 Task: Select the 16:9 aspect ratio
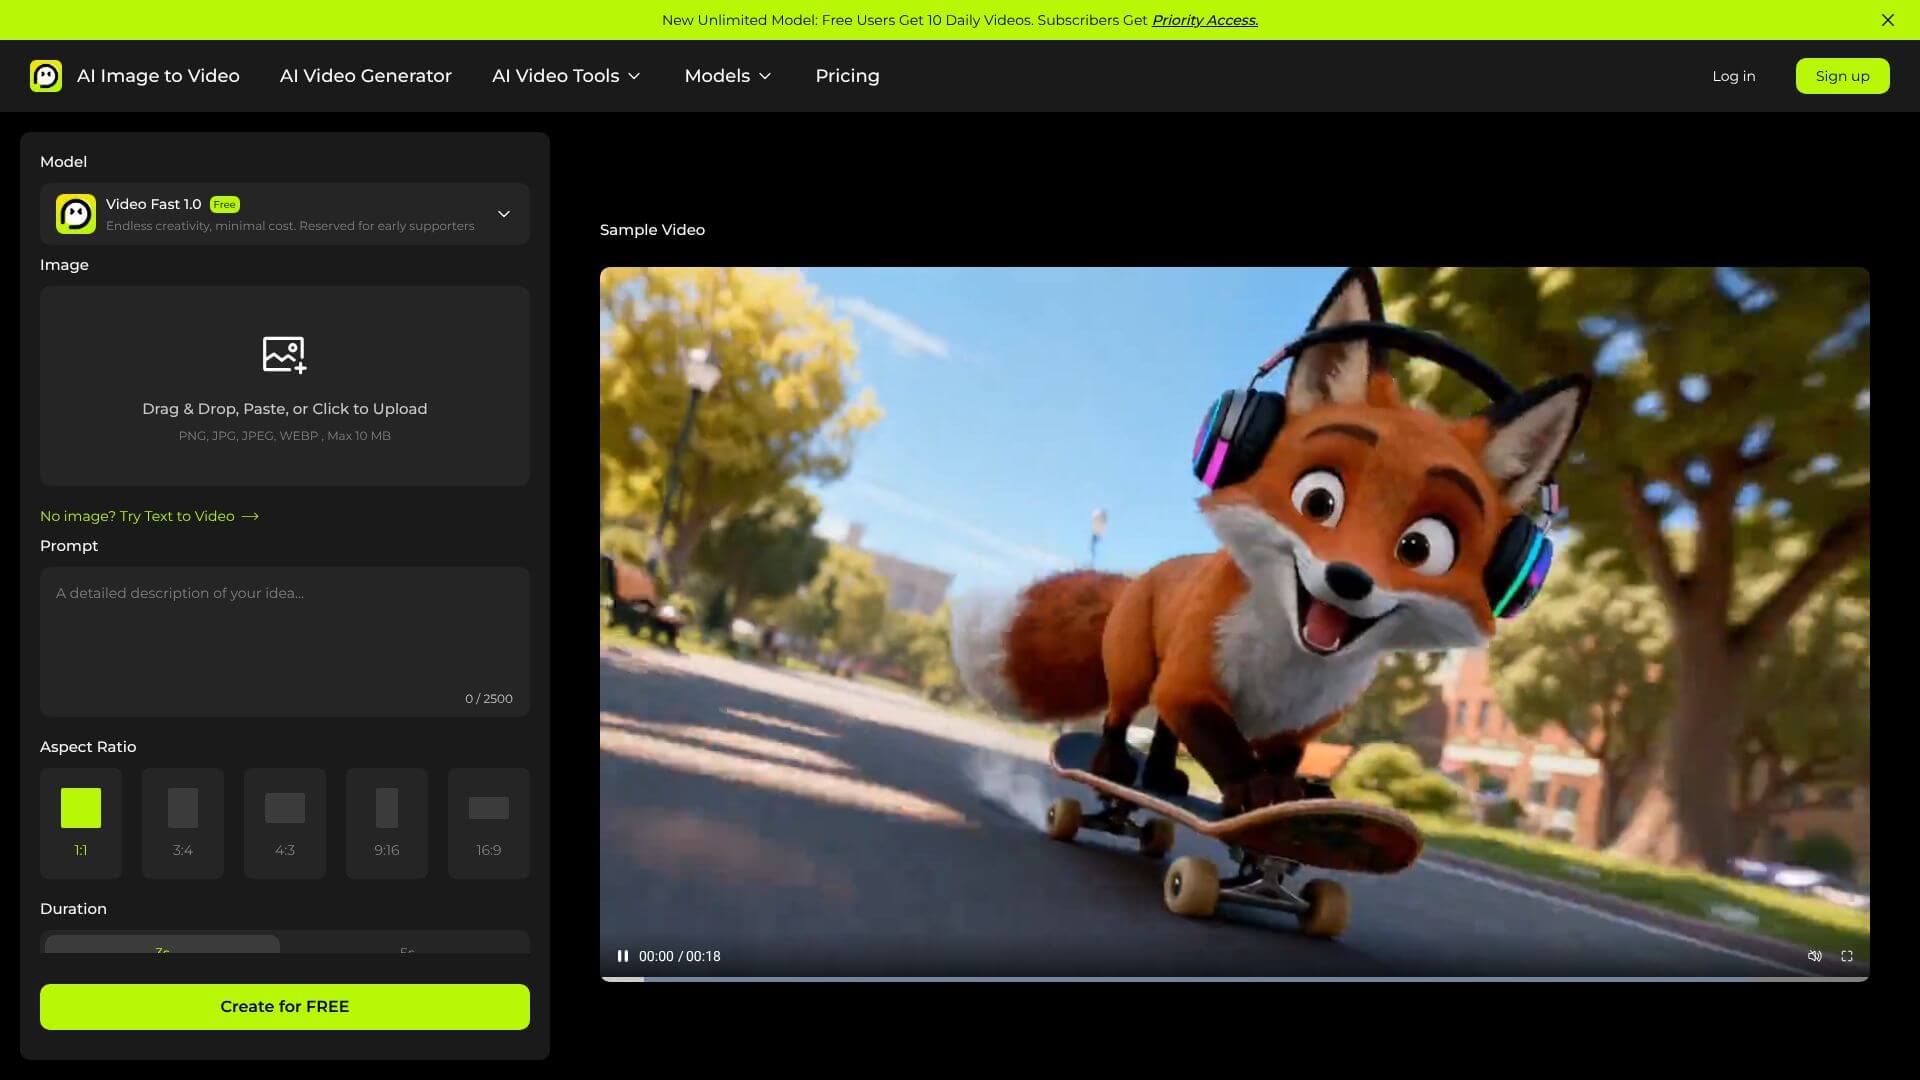489,823
